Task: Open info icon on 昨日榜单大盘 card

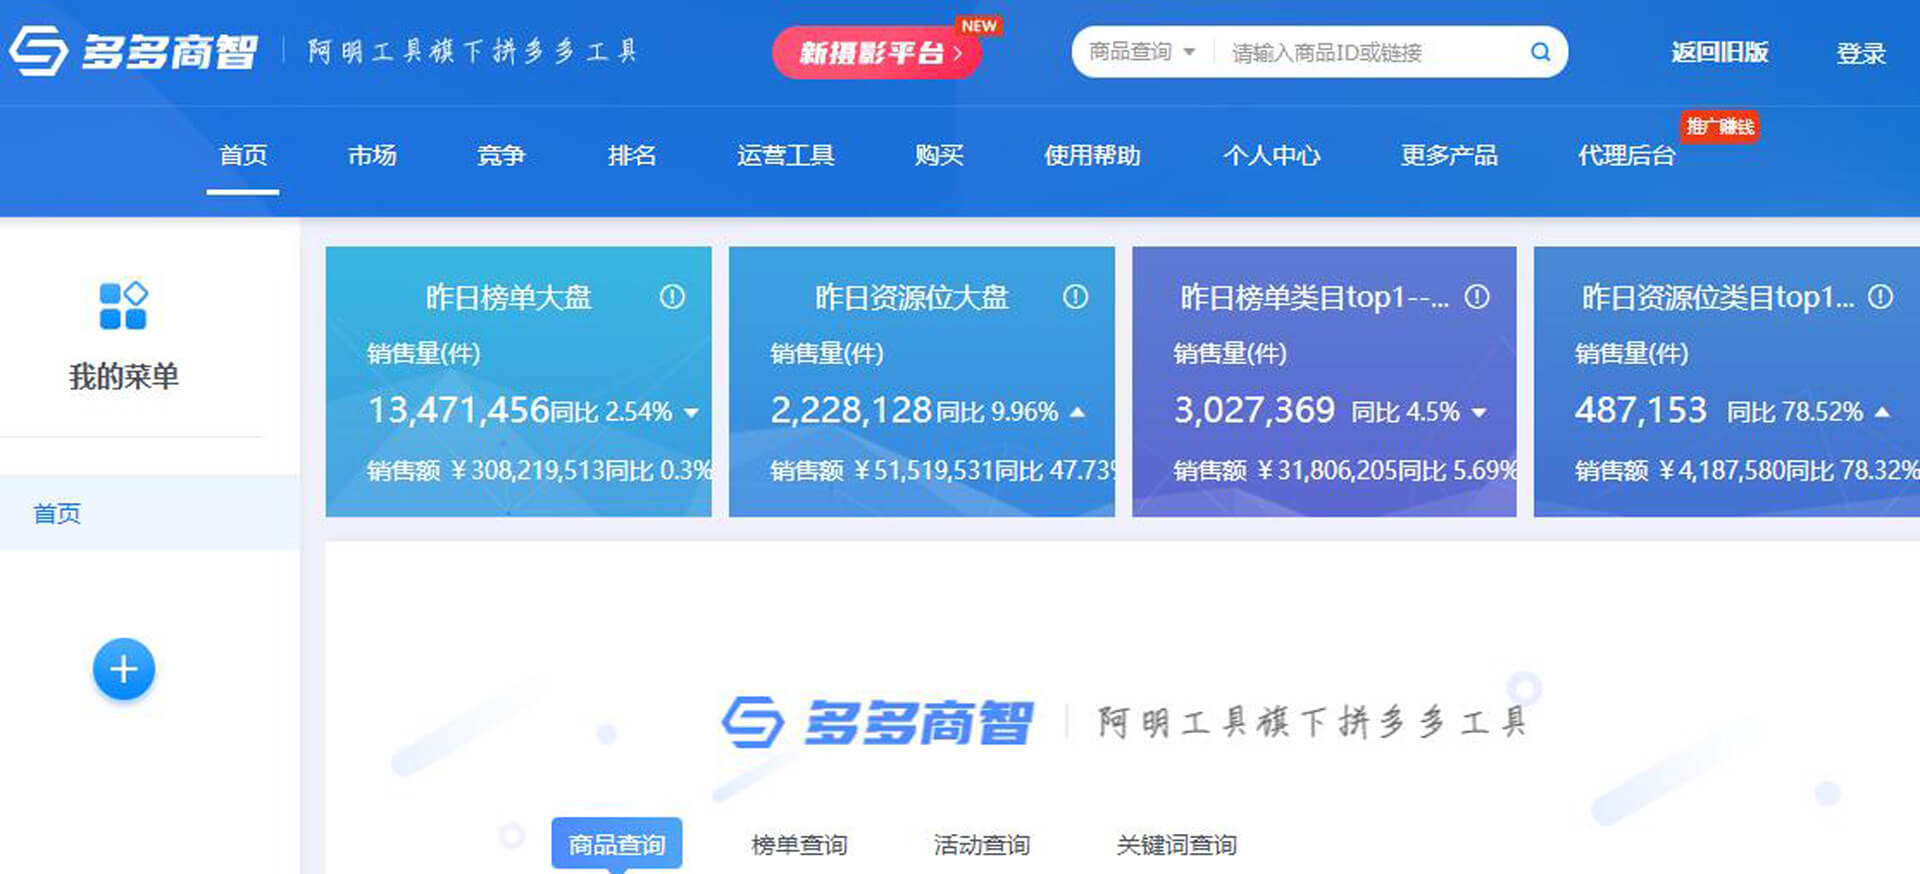Action: (x=672, y=297)
